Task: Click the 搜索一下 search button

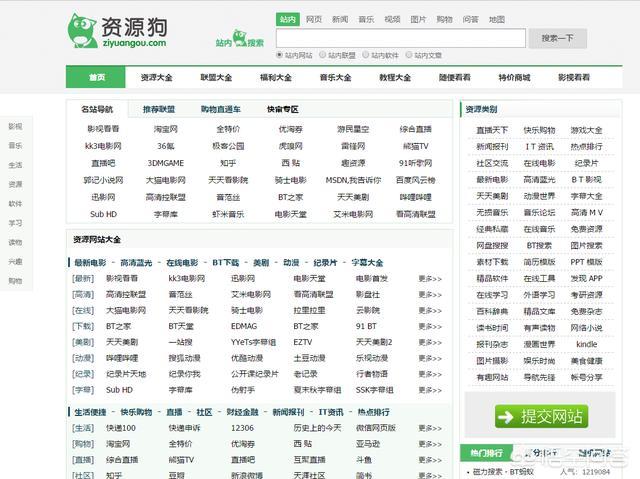Action: [x=558, y=38]
